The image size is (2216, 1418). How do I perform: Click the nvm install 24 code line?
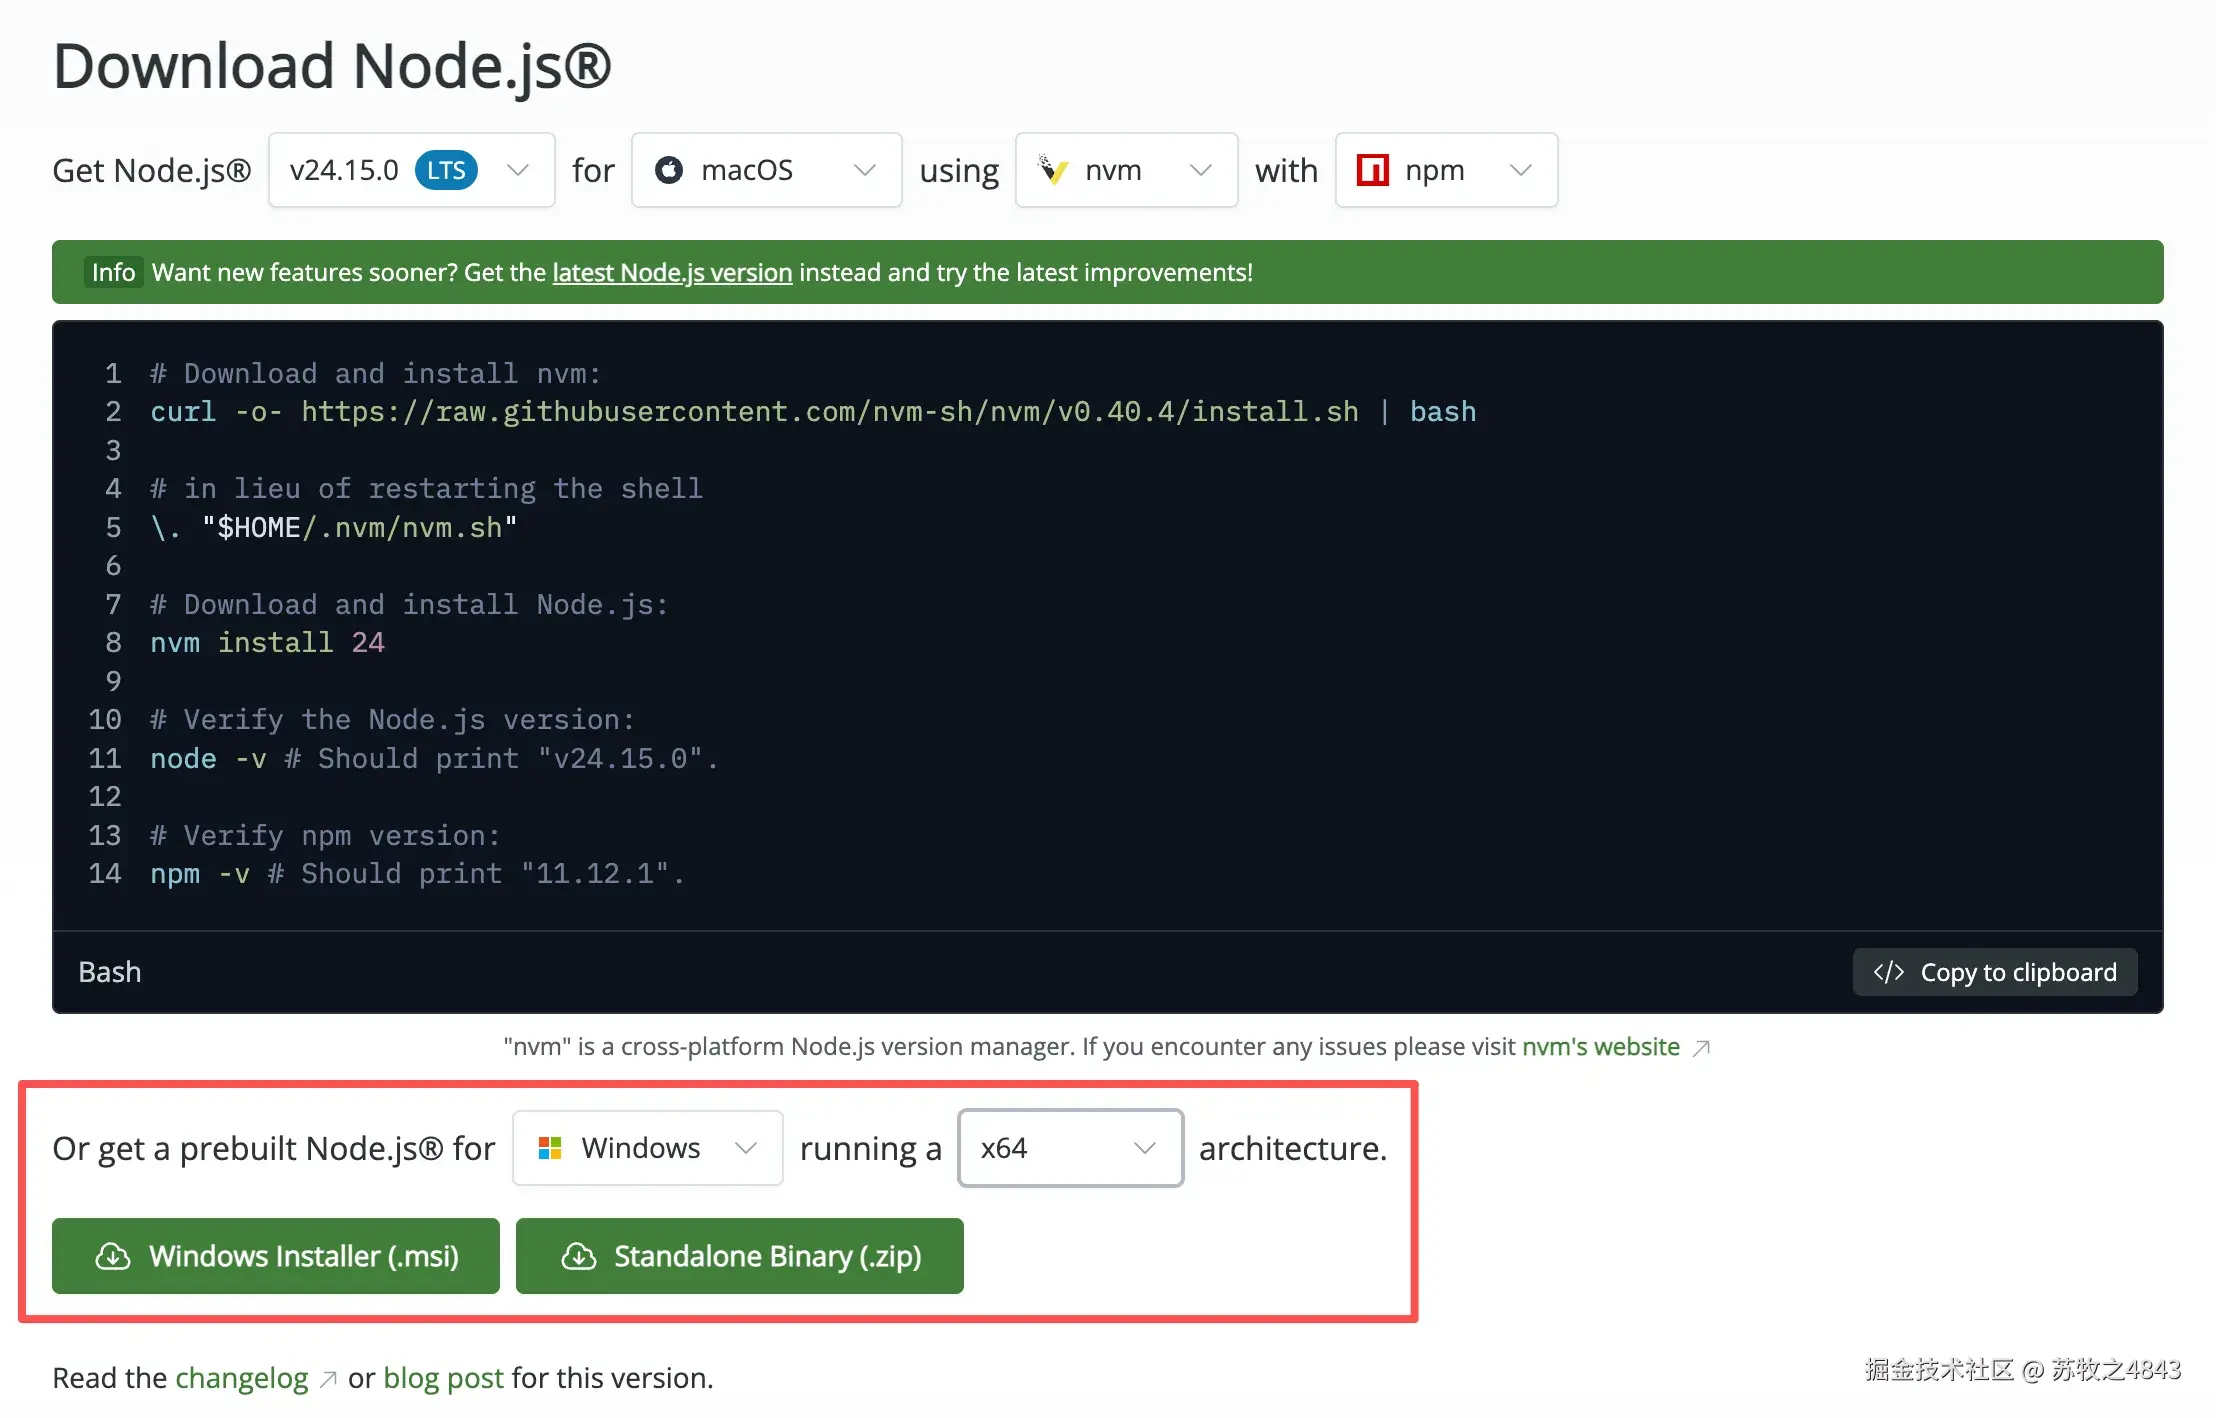267,642
